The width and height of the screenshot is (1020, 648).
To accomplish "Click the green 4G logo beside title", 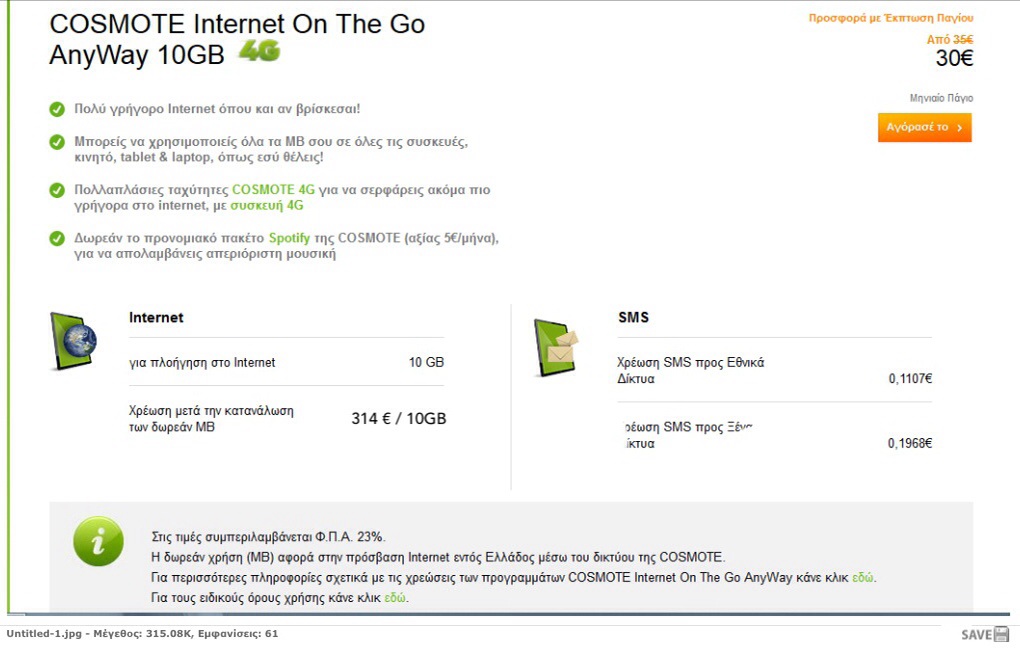I will tap(260, 51).
